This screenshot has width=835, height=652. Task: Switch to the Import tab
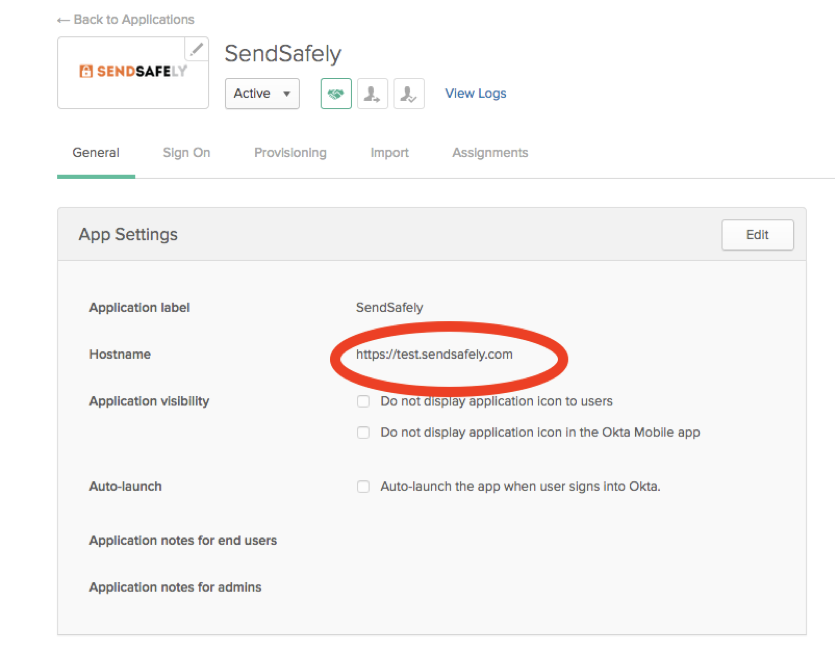coord(389,153)
